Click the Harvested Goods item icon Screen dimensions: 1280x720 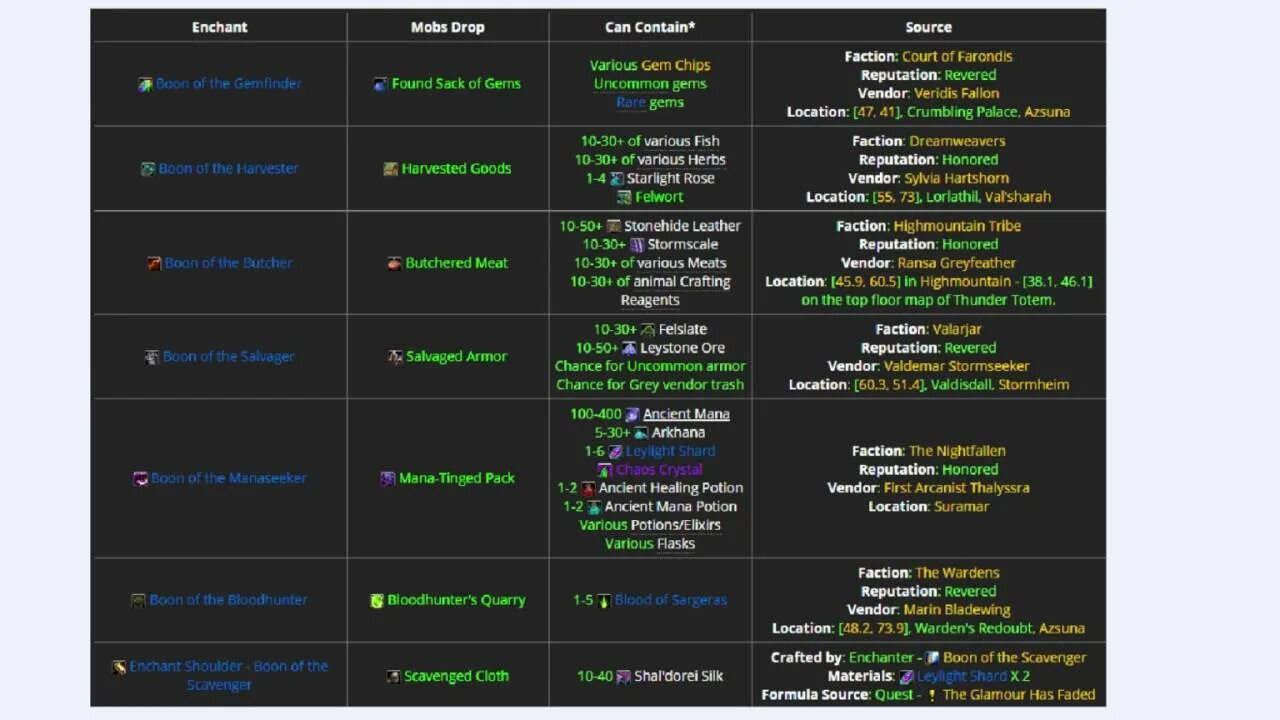coord(390,169)
